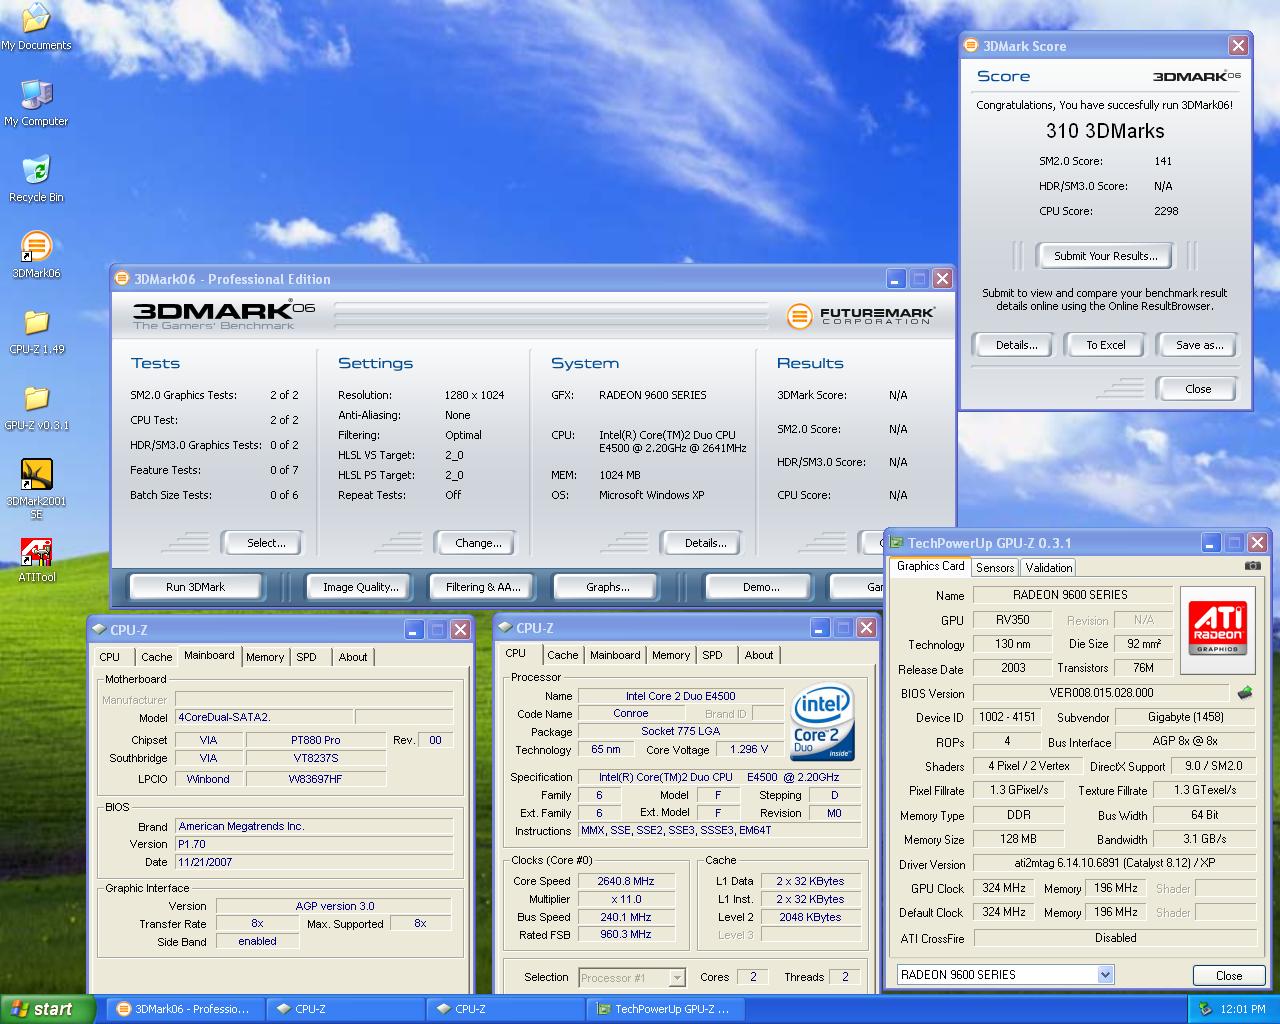Viewport: 1280px width, 1024px height.
Task: Click the ATI Radeon logo in GPU-Z
Action: (1219, 628)
